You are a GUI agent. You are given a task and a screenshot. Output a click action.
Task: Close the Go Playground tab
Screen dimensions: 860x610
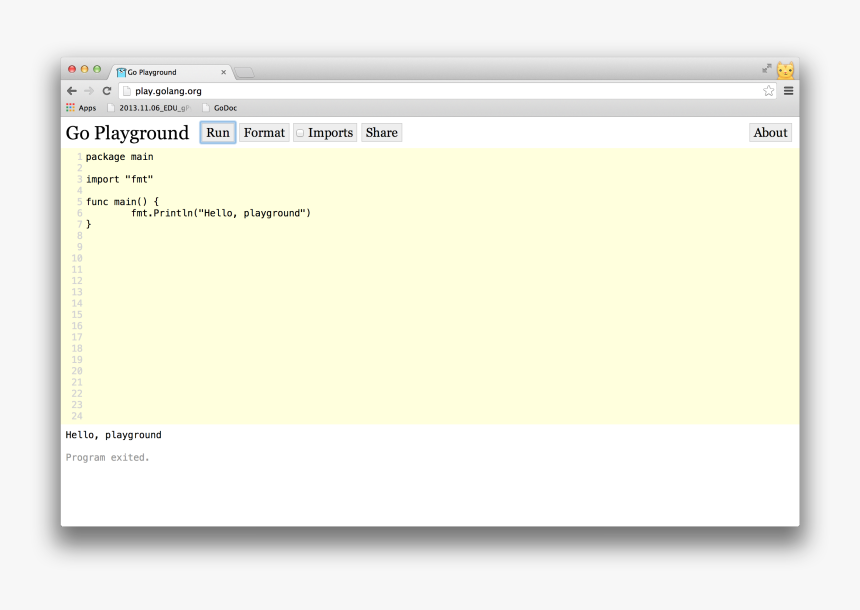(223, 72)
